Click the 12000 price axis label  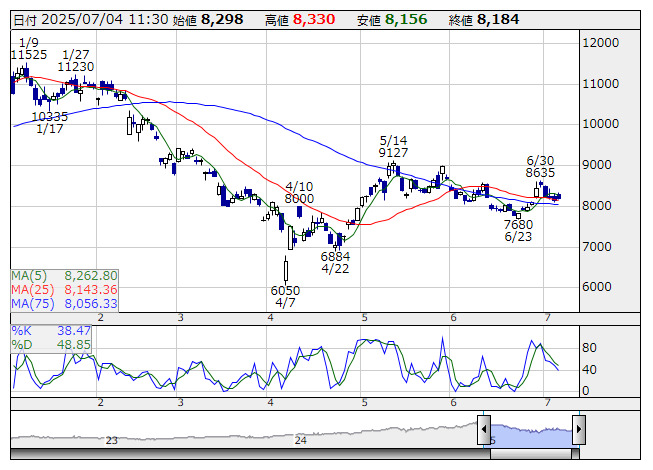[601, 43]
